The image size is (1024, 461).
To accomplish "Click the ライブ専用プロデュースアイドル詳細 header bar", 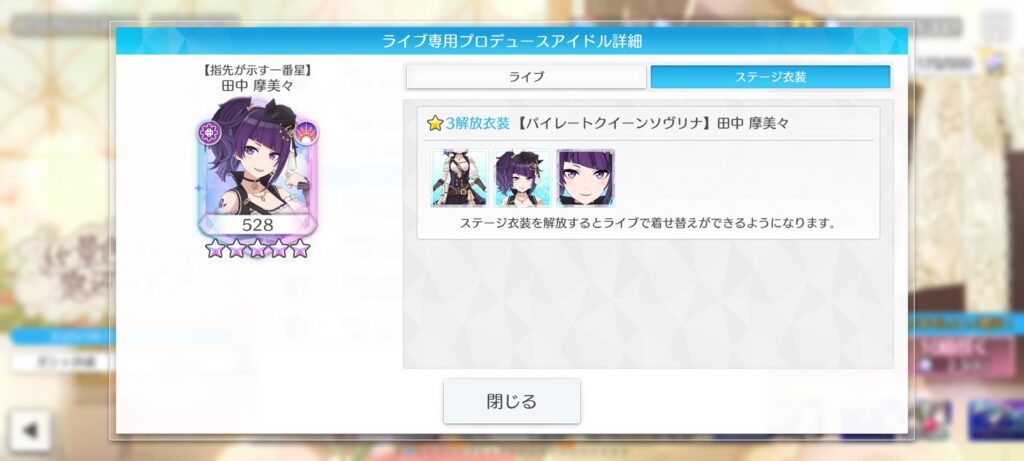I will [512, 41].
